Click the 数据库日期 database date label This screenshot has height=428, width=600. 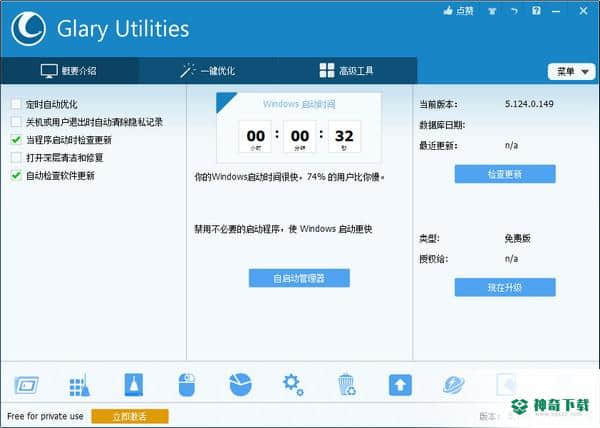click(442, 125)
